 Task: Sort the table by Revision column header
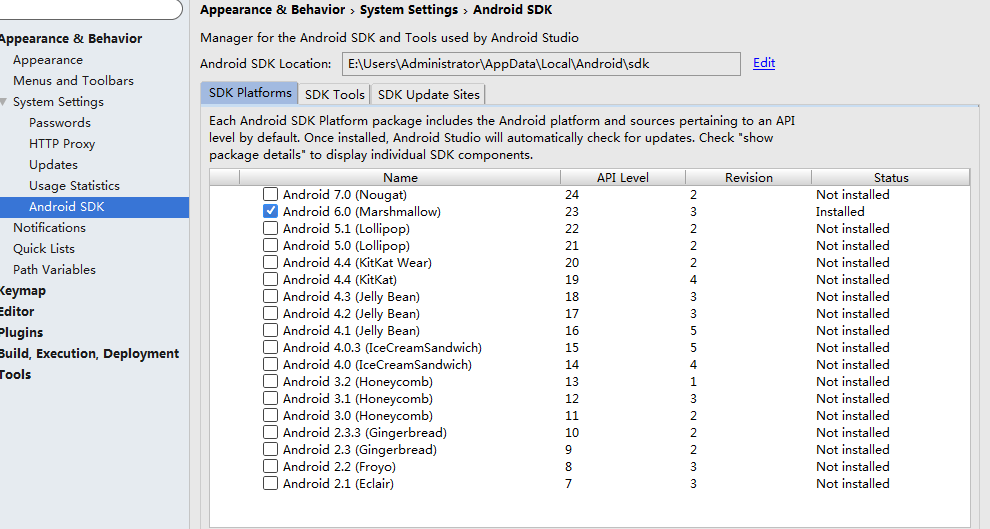(749, 177)
